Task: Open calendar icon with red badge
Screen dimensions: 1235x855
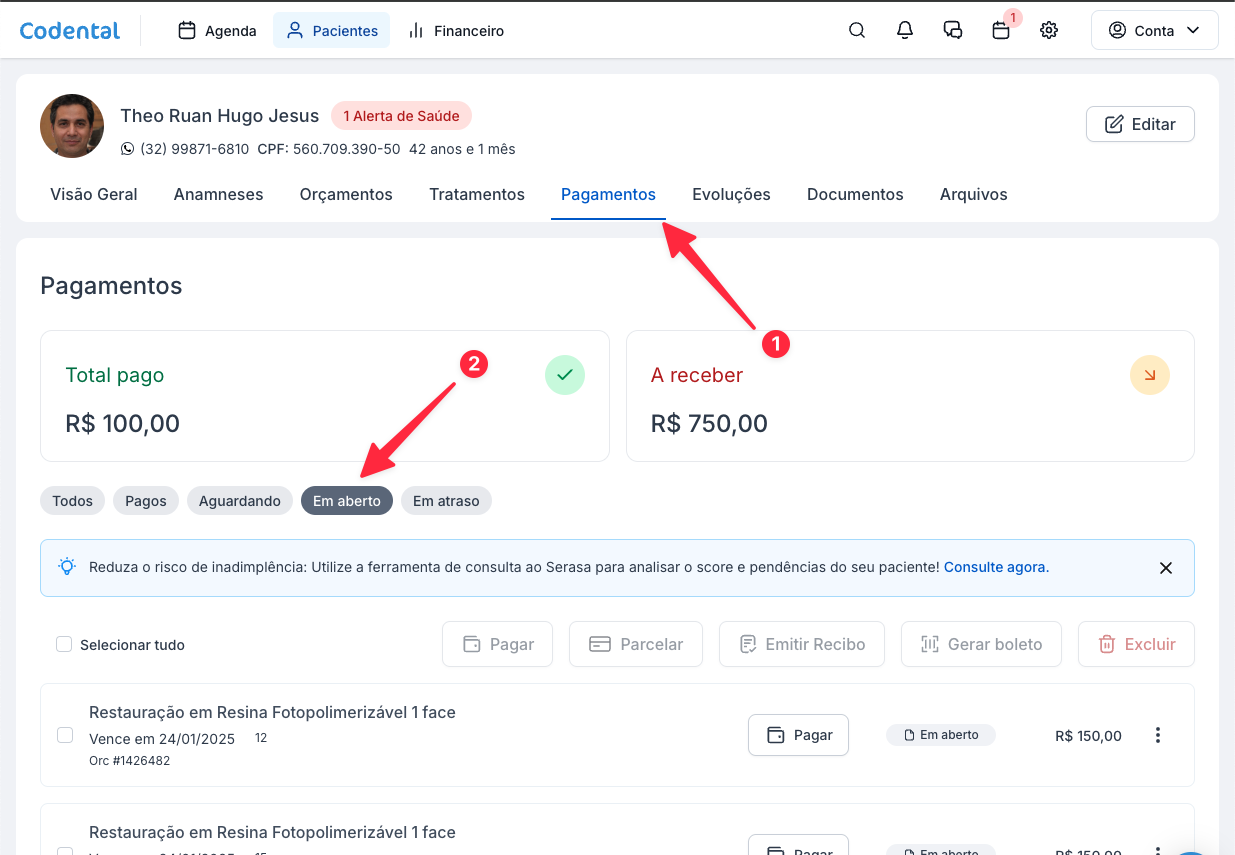Action: tap(1001, 30)
